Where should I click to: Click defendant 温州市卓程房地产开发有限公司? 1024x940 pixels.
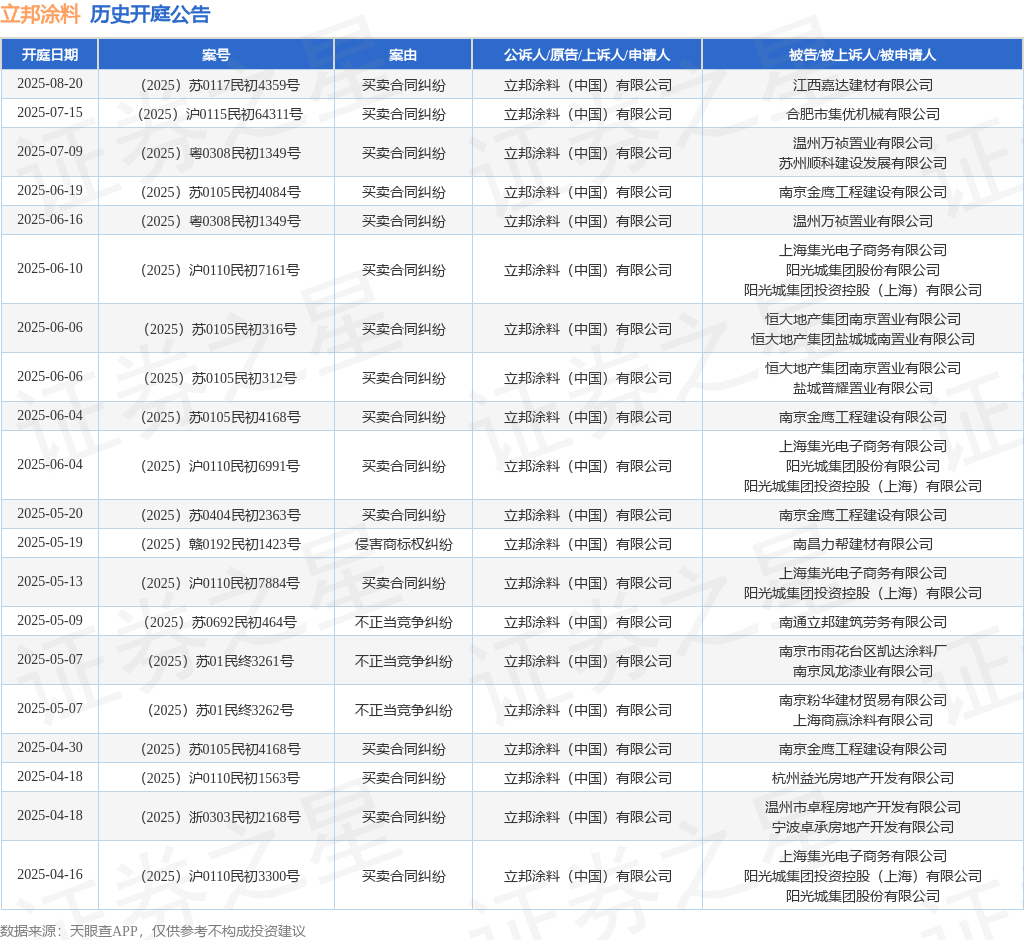click(x=863, y=807)
